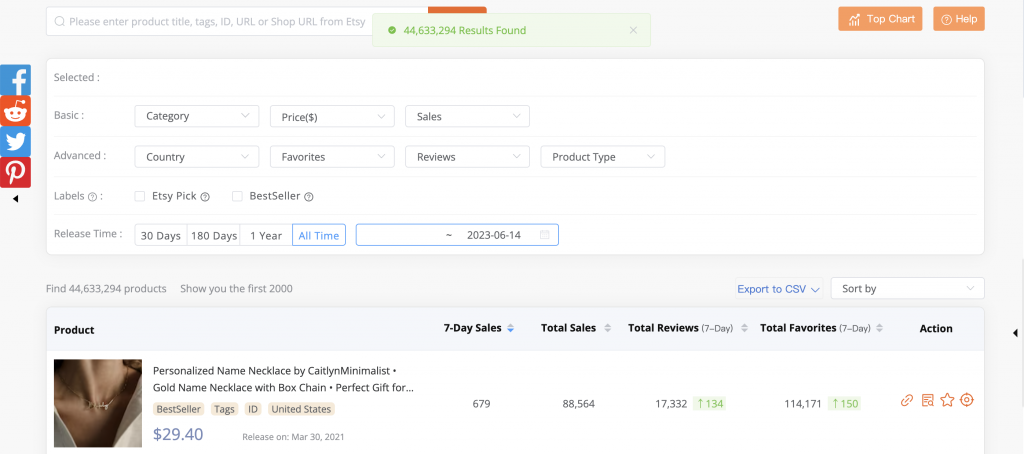Open the Top Chart button
The width and height of the screenshot is (1024, 454).
tap(880, 19)
